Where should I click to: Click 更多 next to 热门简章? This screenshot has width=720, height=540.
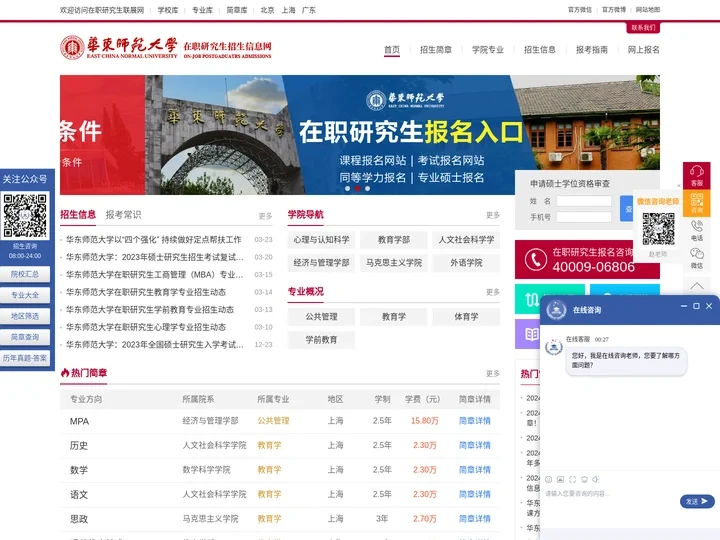click(493, 373)
